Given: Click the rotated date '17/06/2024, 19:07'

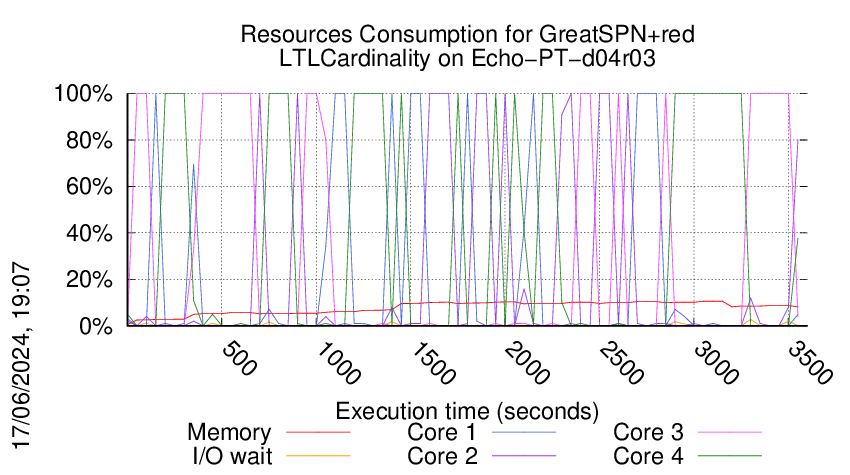Looking at the screenshot, I should click(x=22, y=356).
